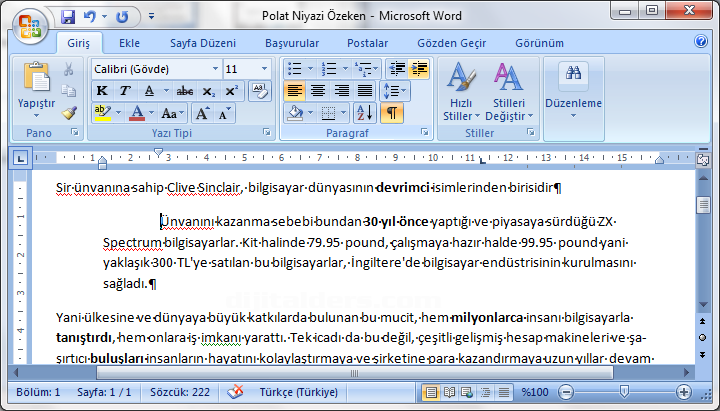Save document via Quick Access floppy icon

pyautogui.click(x=68, y=17)
